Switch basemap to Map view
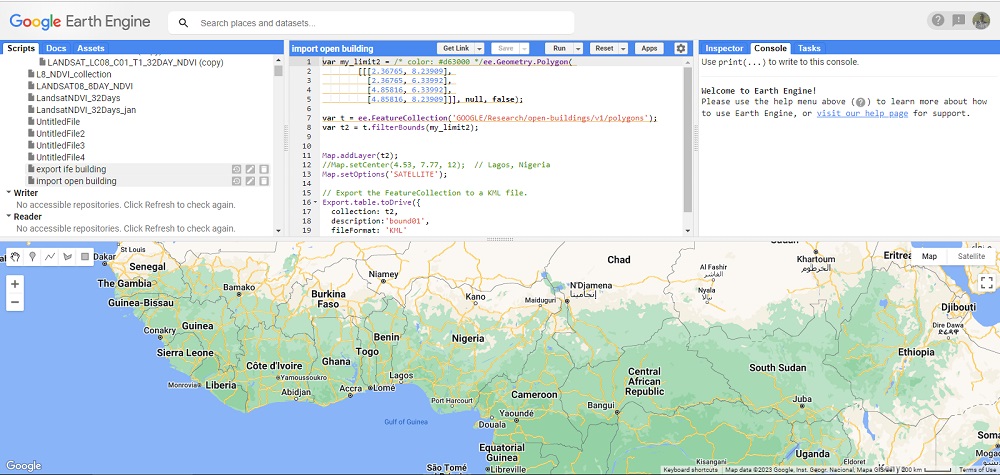The image size is (1000, 475). point(929,256)
